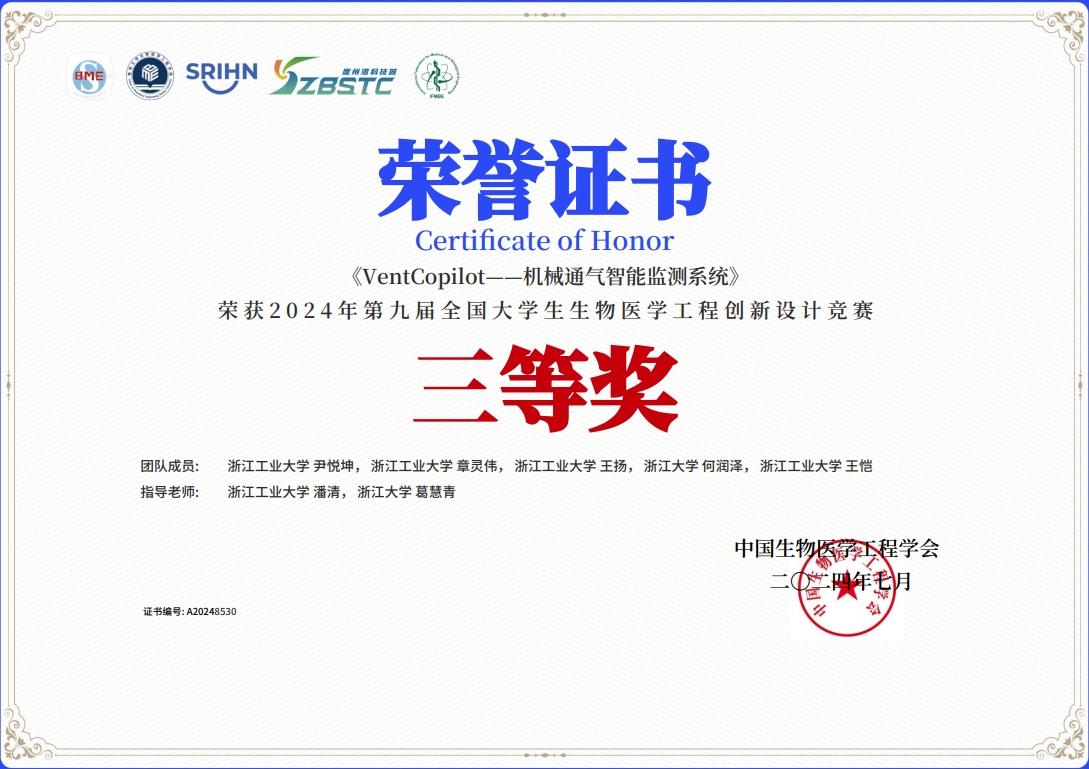Click the ZBSTC green and blue logo

(x=333, y=77)
